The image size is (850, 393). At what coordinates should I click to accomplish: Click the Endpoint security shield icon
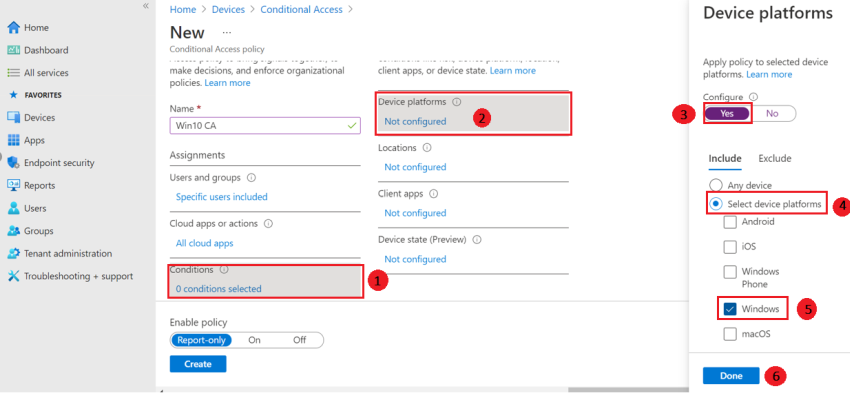point(14,163)
